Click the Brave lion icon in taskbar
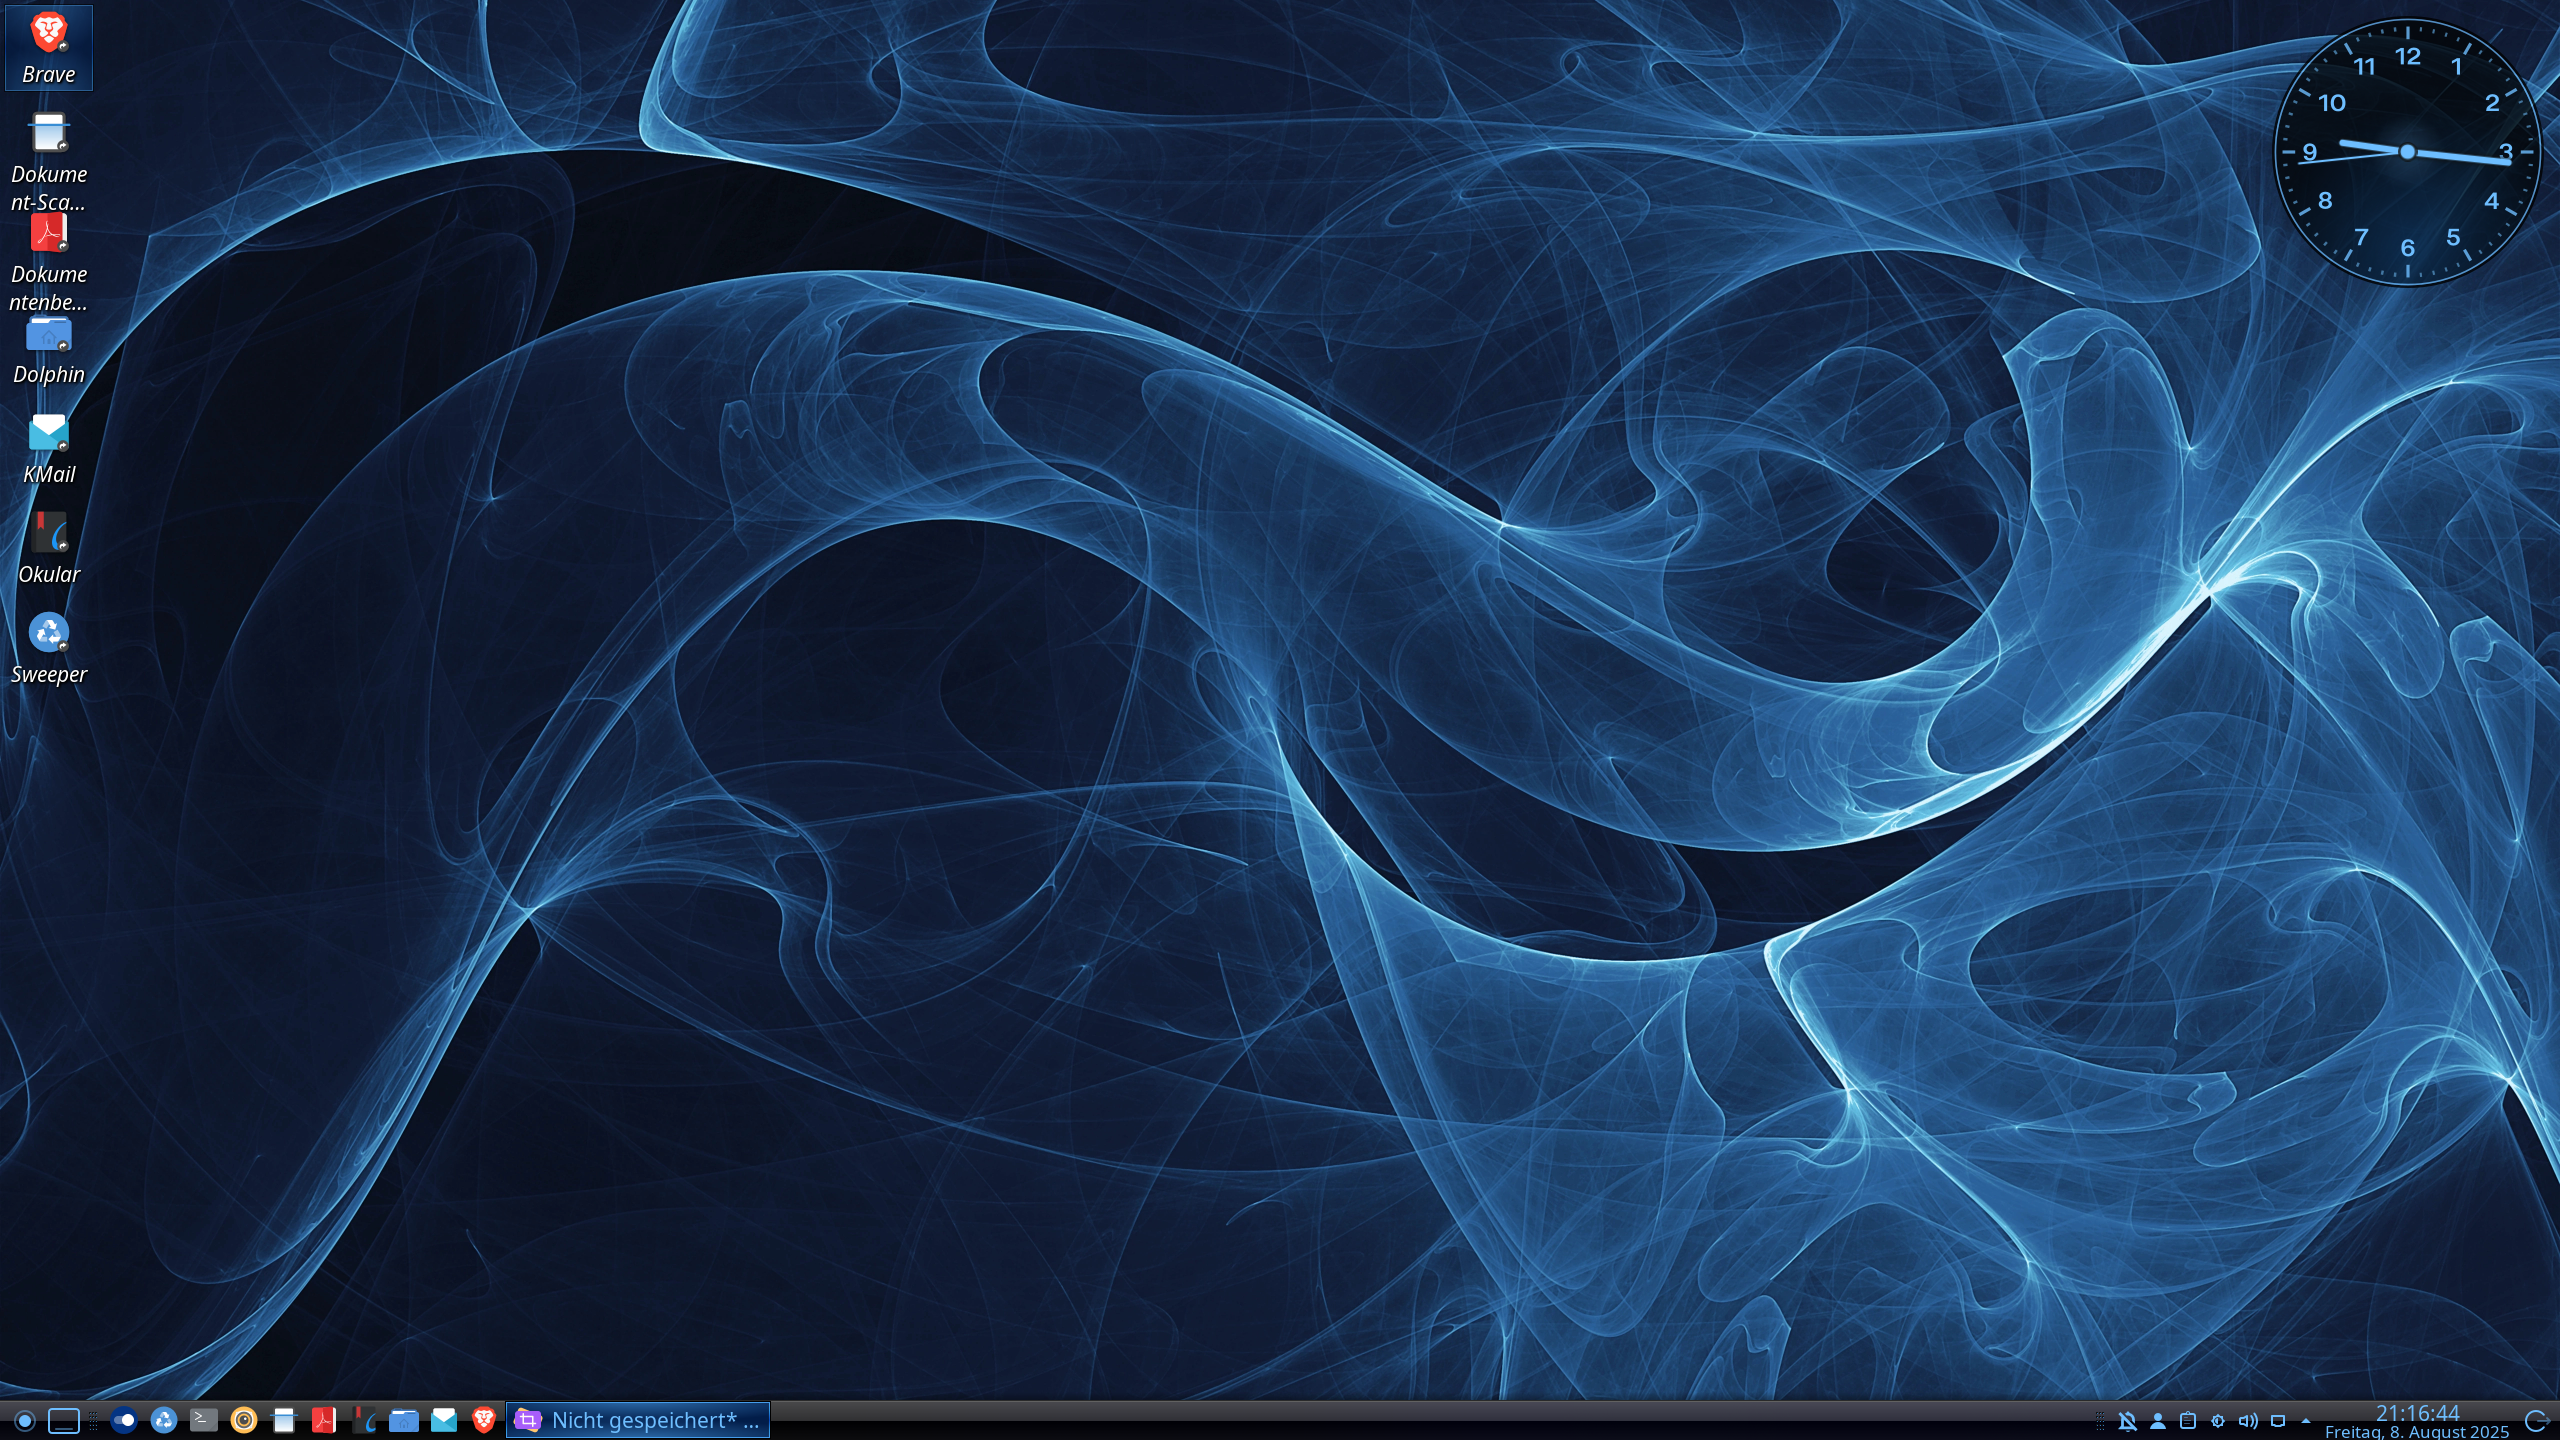 tap(484, 1420)
